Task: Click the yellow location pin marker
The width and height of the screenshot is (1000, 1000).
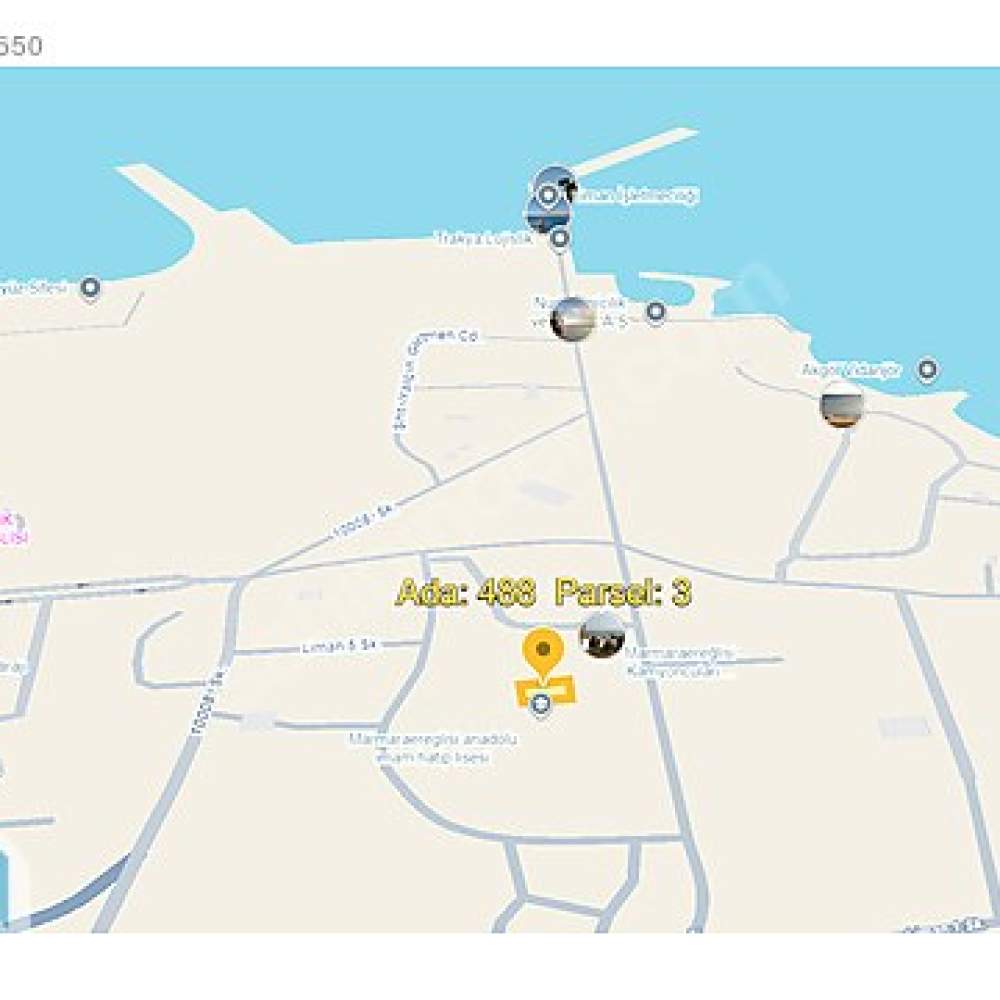Action: coord(543,654)
